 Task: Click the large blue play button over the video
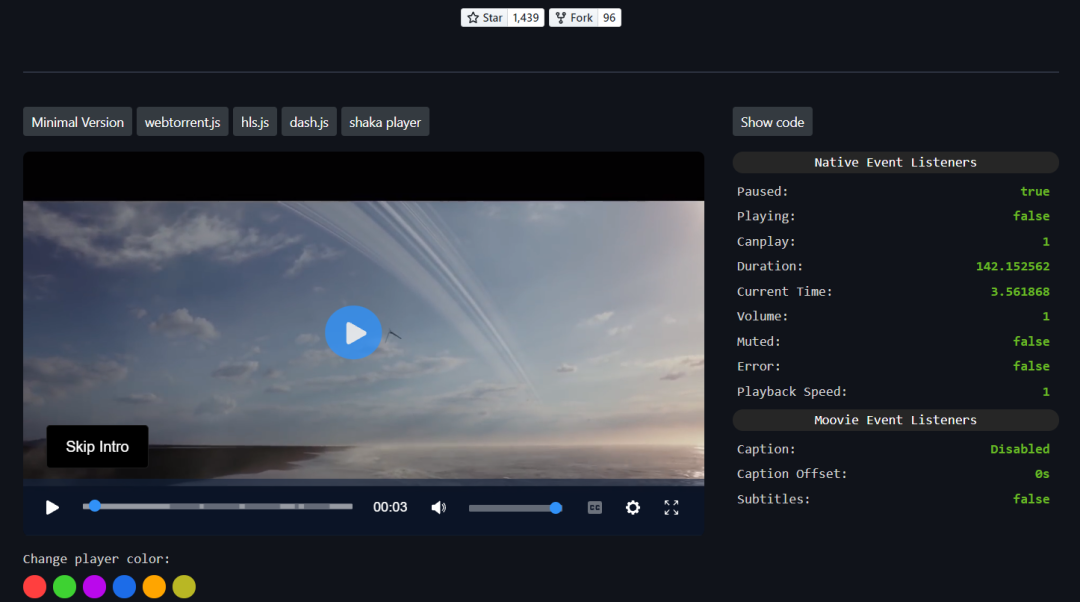353,333
